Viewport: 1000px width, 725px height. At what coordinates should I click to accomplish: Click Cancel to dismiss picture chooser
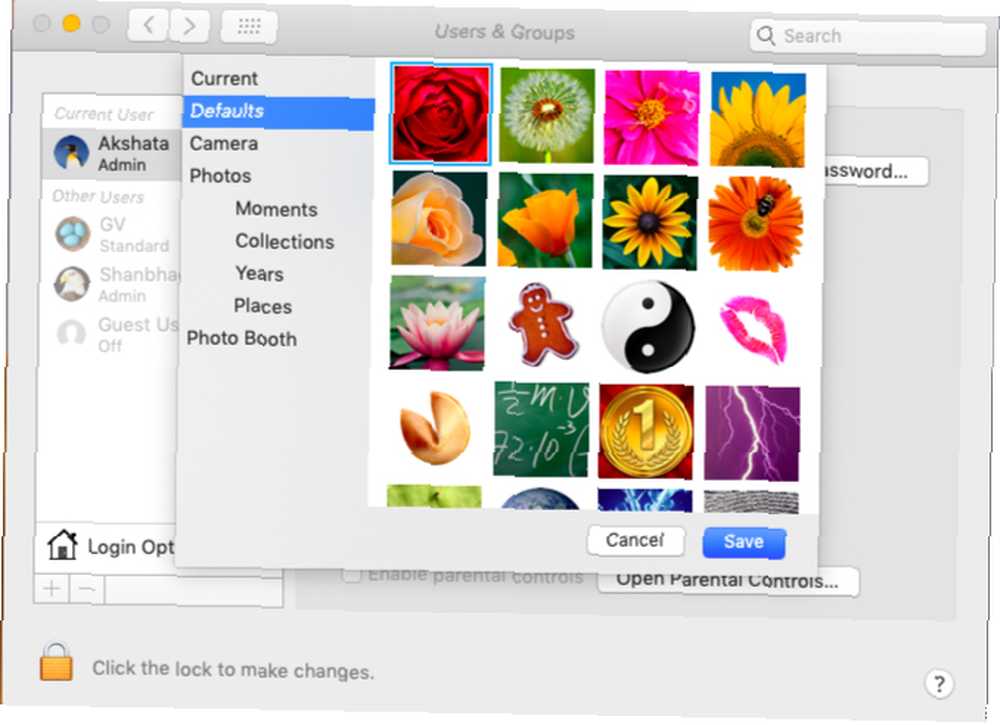635,541
